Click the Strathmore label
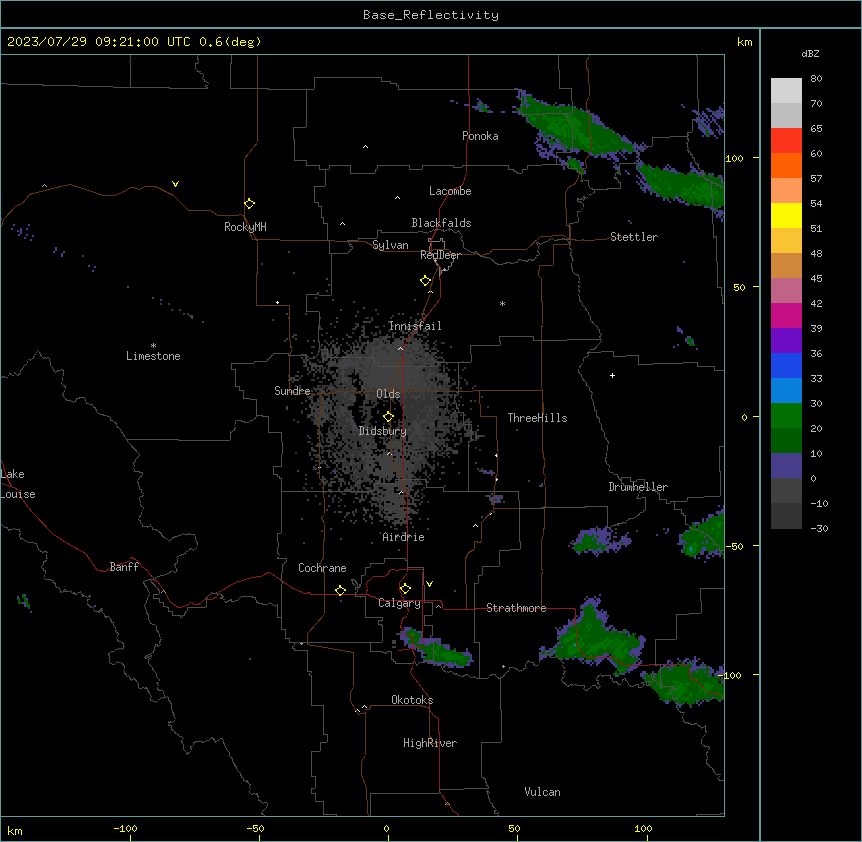This screenshot has width=862, height=842. coord(516,608)
